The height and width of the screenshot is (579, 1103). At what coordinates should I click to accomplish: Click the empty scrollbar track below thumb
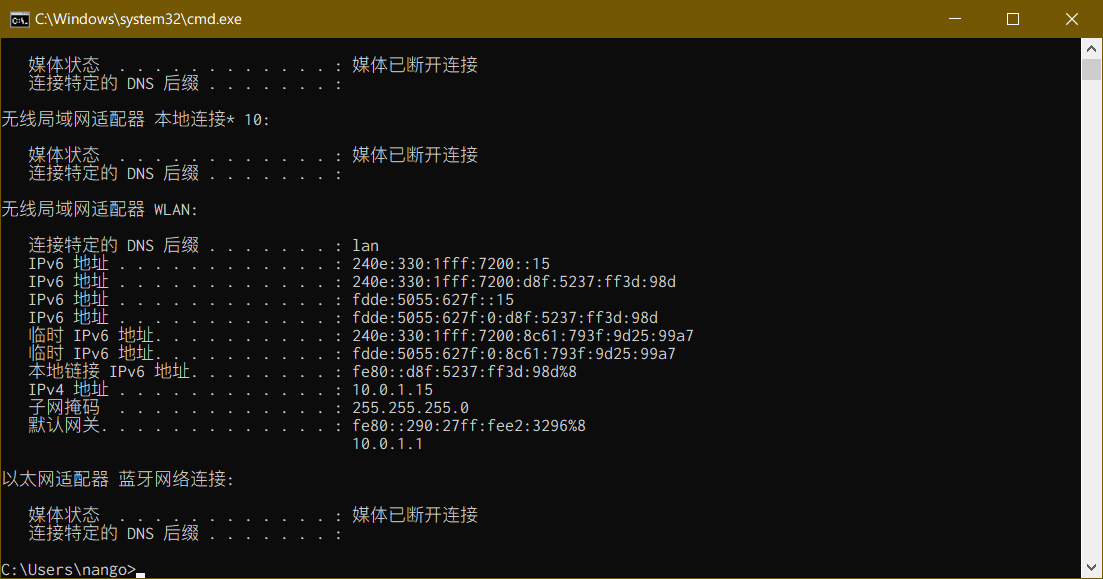pyautogui.click(x=1091, y=317)
